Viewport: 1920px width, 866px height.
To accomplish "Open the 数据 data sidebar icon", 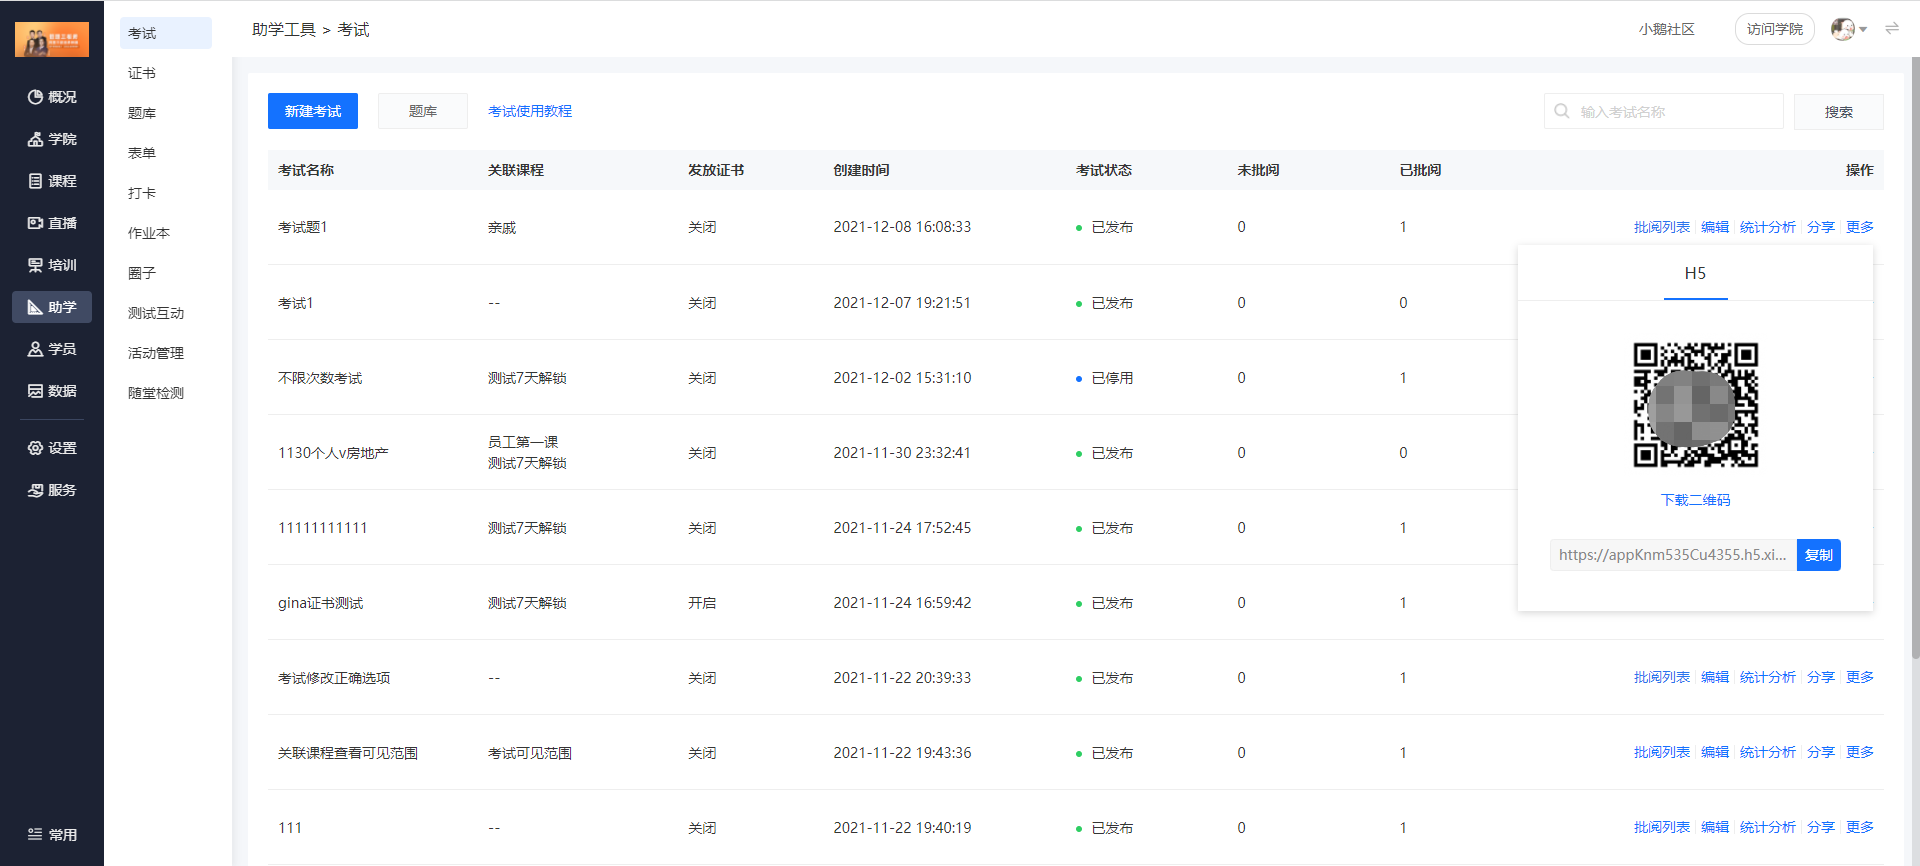I will 52,391.
